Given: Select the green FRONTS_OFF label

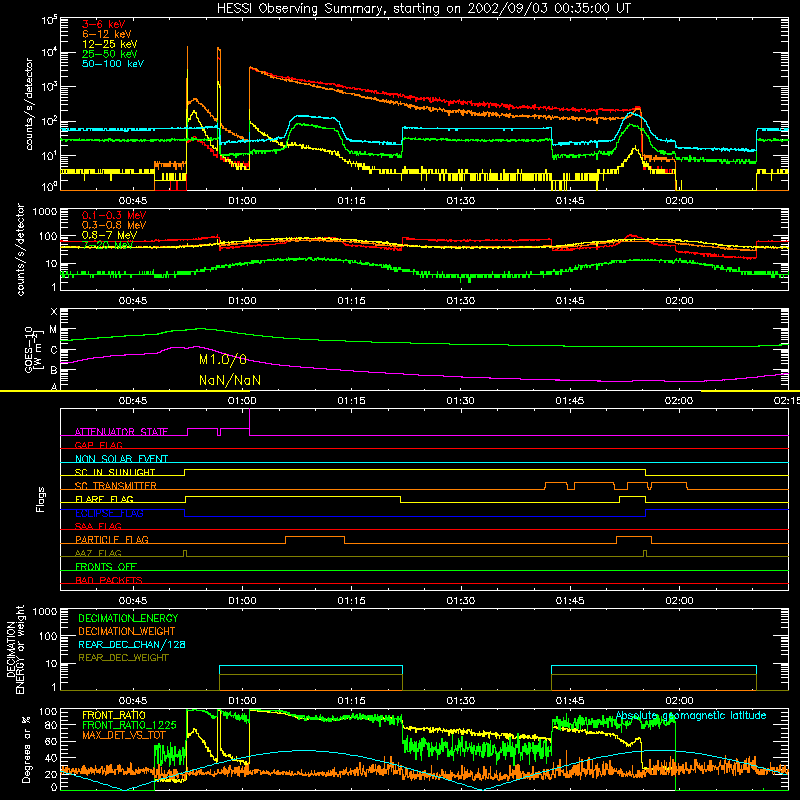Looking at the screenshot, I should tap(106, 567).
